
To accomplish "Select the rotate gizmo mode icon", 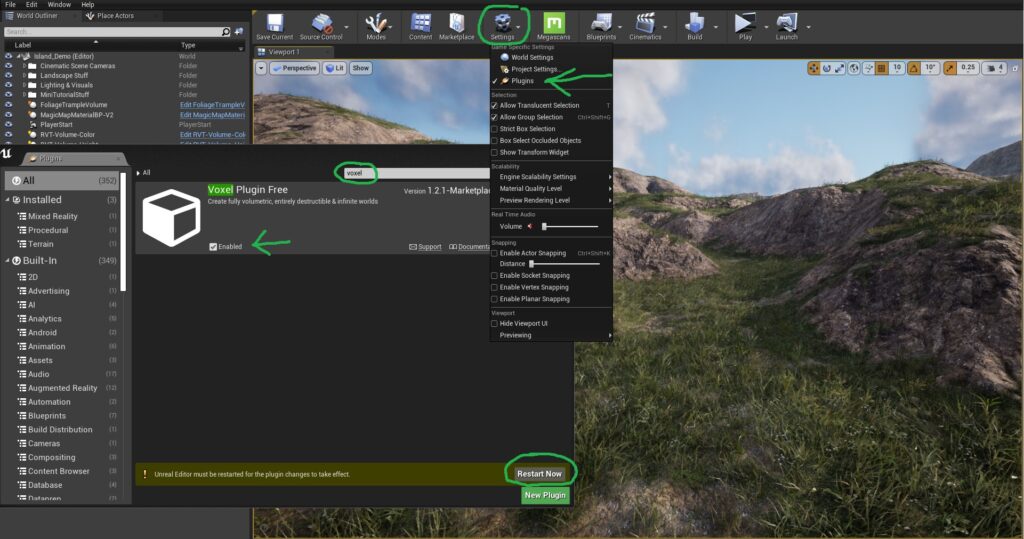I will click(827, 68).
